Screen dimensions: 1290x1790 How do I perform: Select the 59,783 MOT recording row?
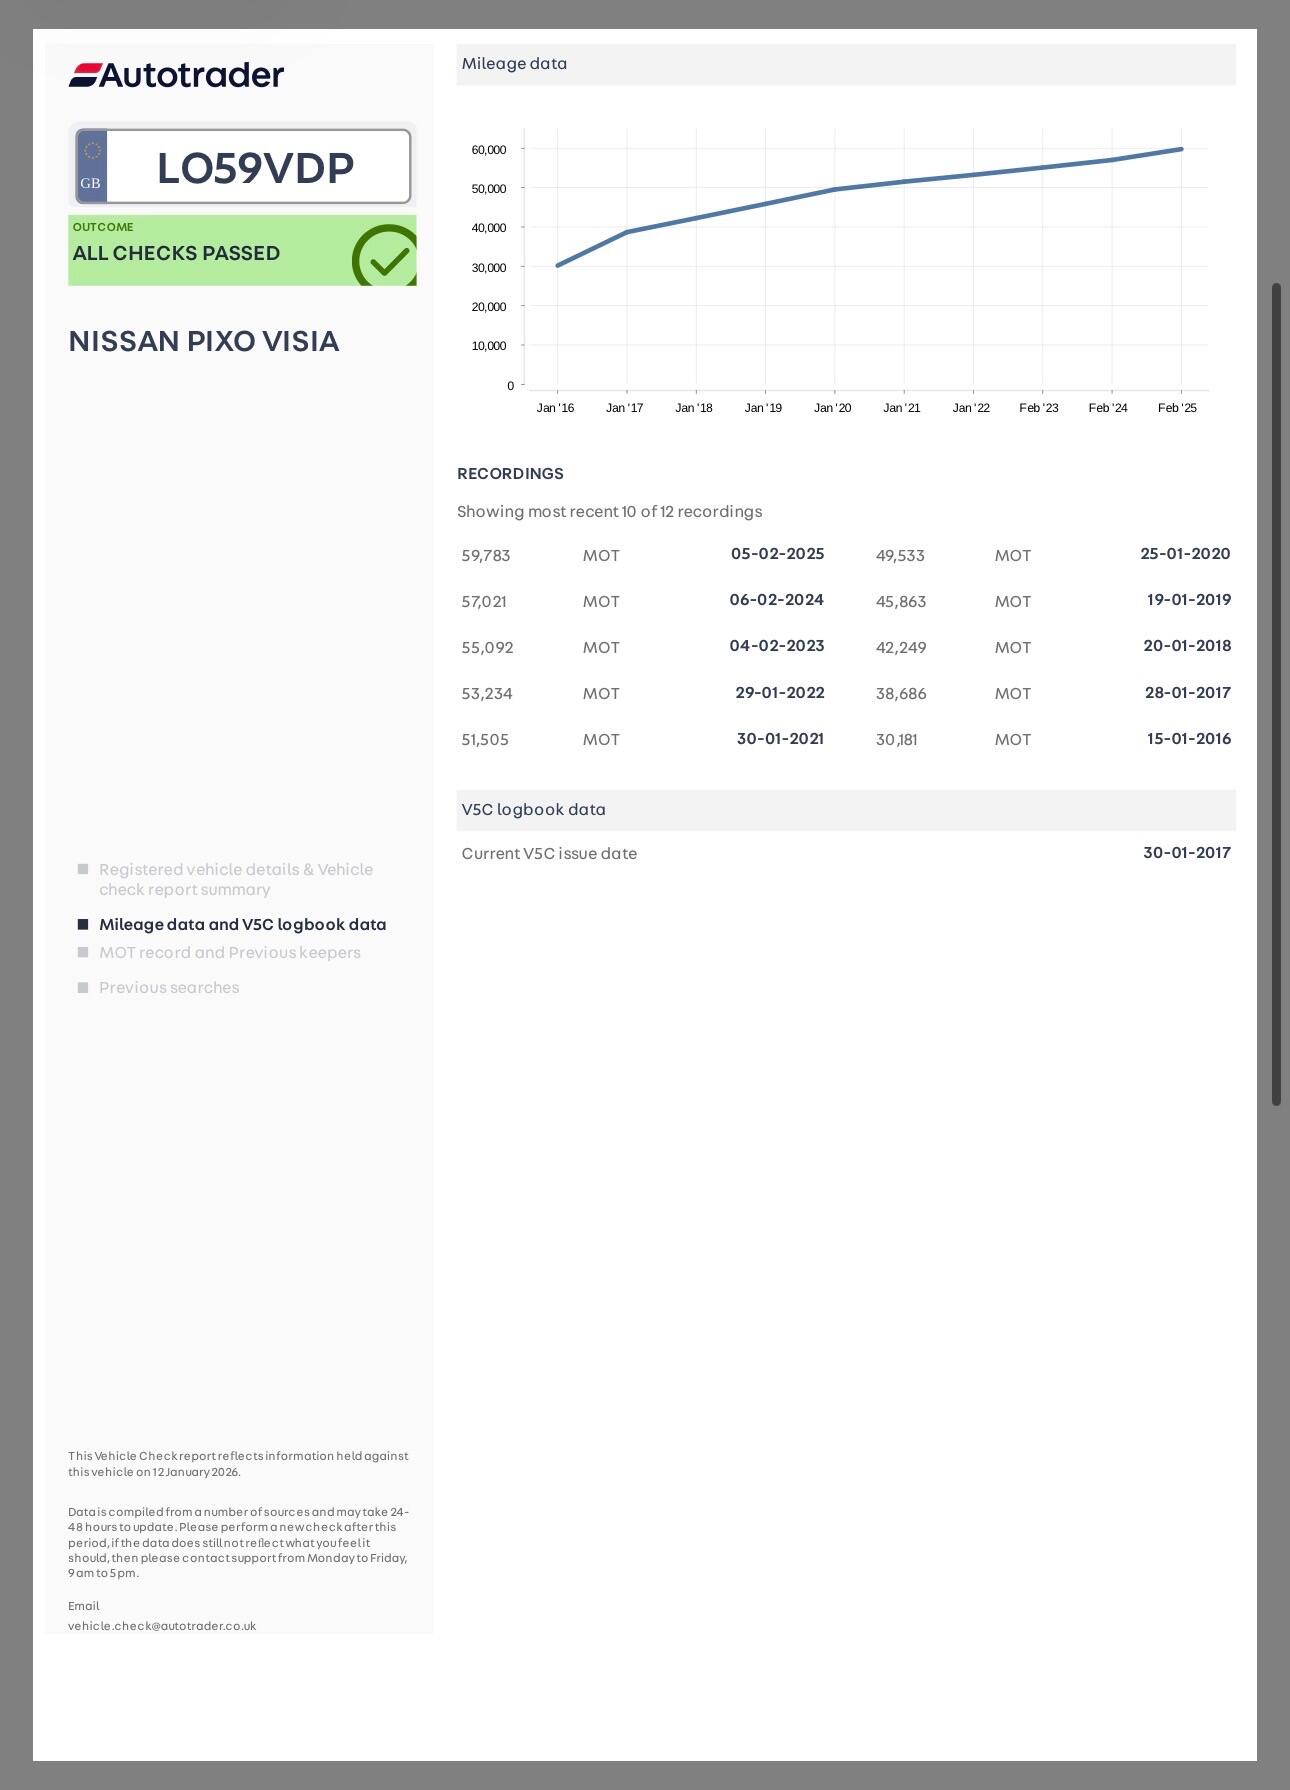click(642, 555)
